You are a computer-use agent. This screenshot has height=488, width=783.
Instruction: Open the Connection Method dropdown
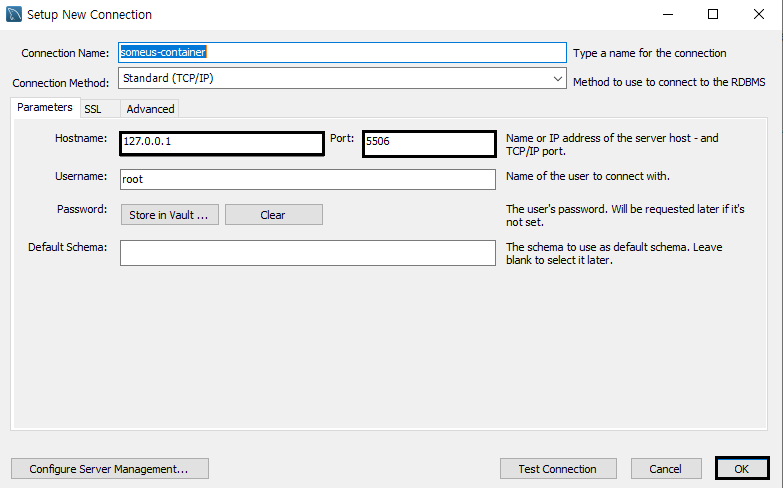click(342, 78)
